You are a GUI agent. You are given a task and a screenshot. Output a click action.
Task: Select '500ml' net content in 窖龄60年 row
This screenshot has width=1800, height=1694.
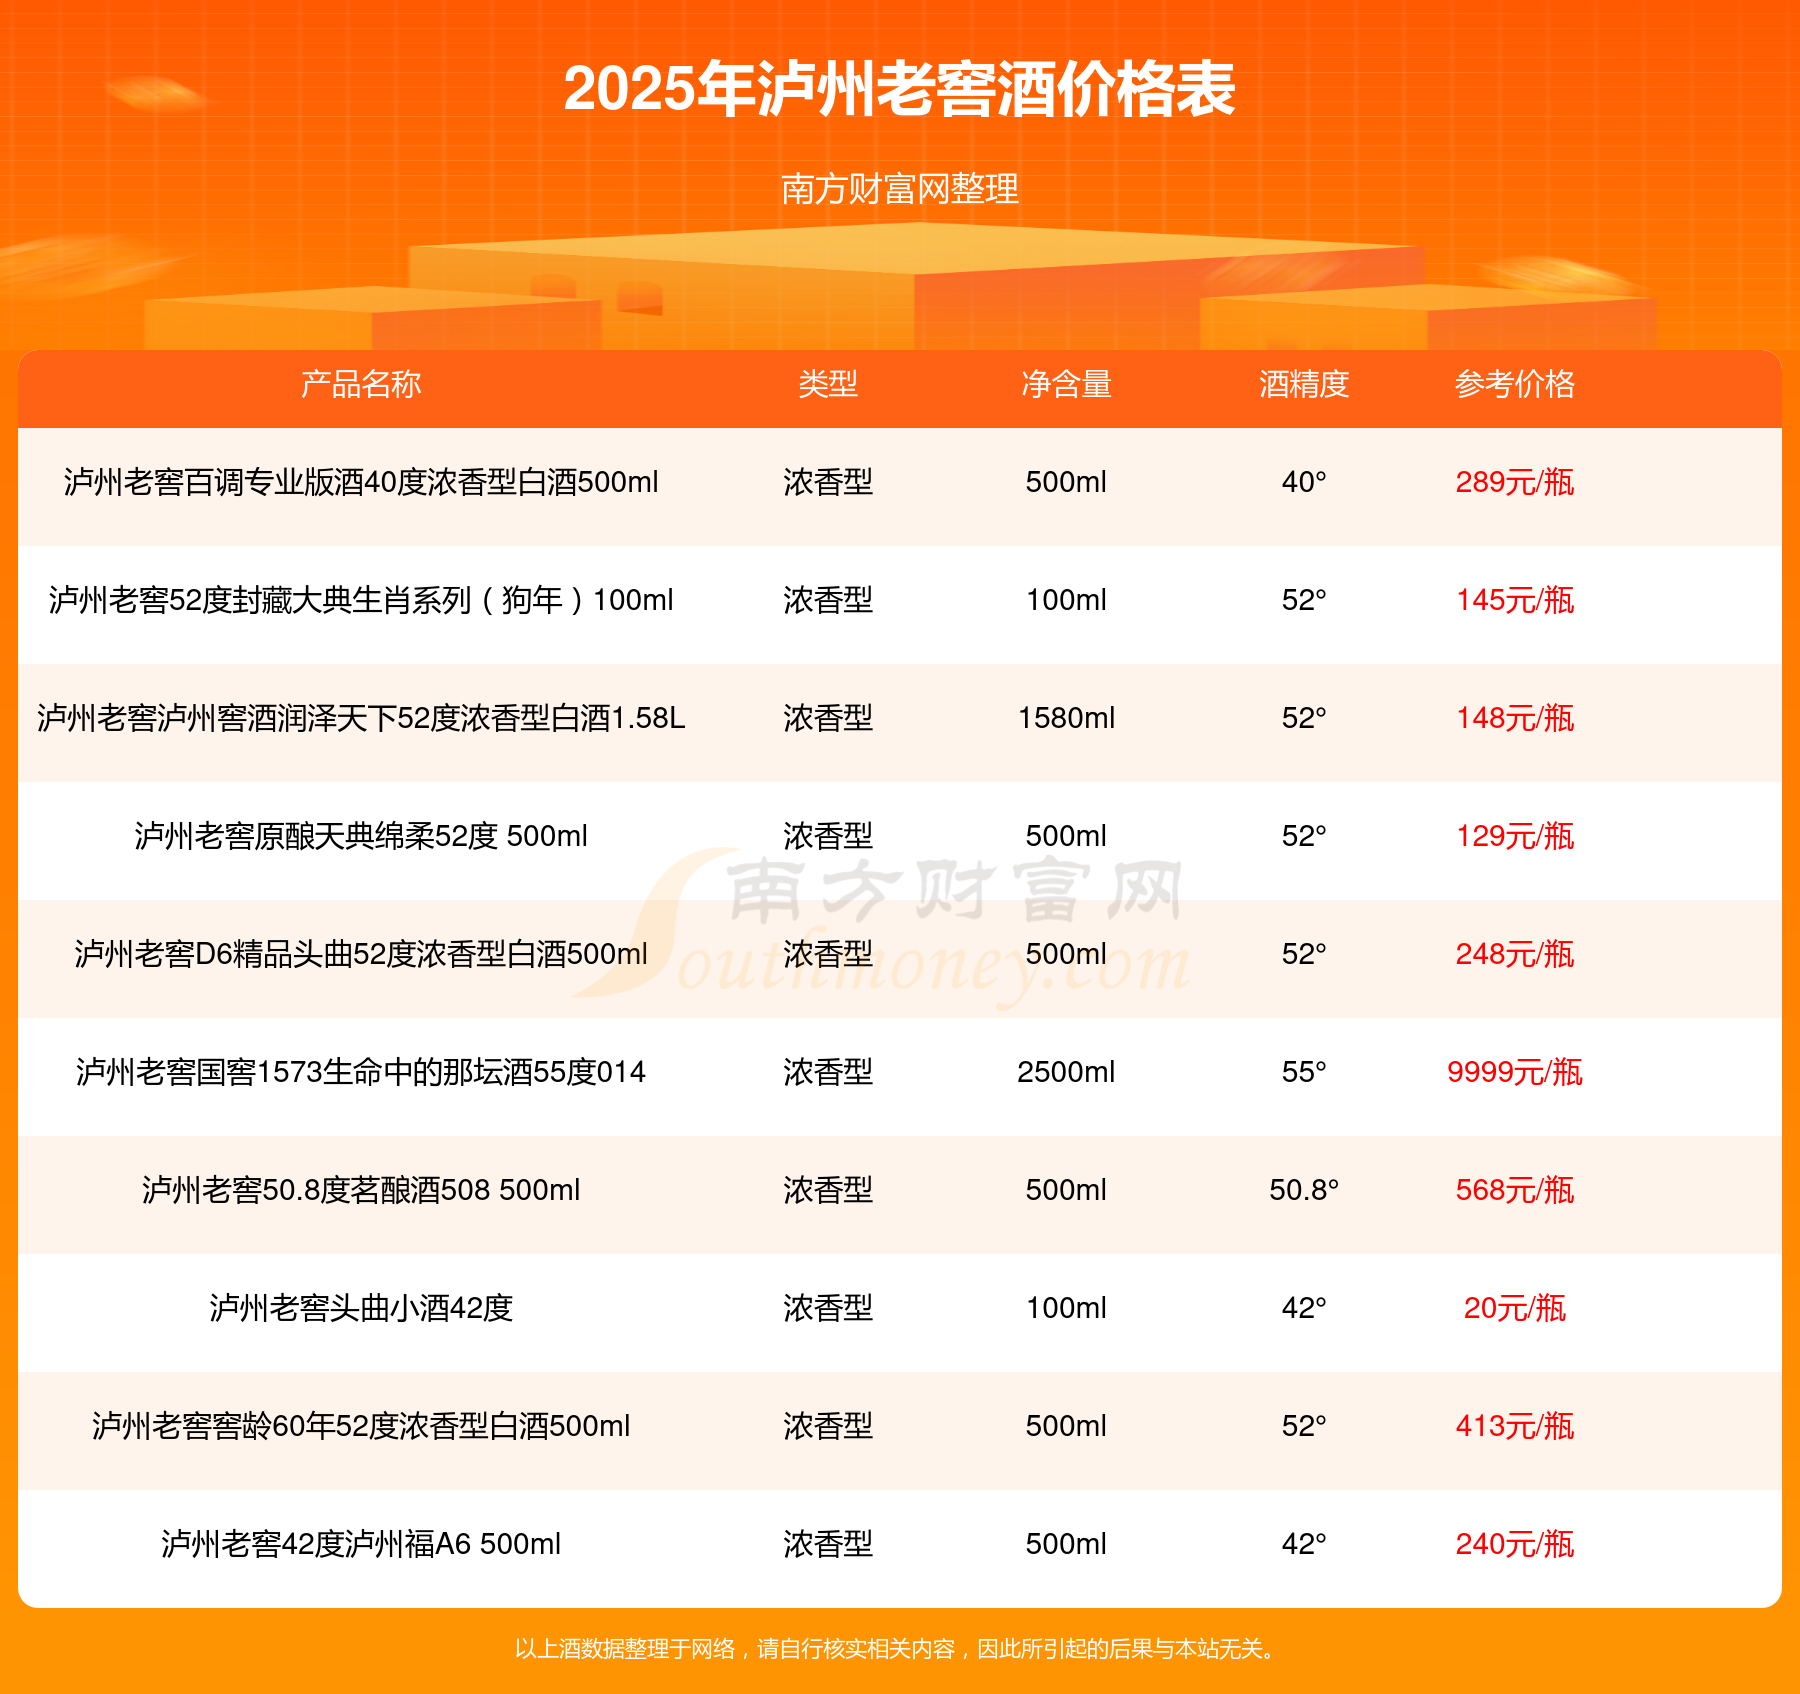click(1066, 1426)
